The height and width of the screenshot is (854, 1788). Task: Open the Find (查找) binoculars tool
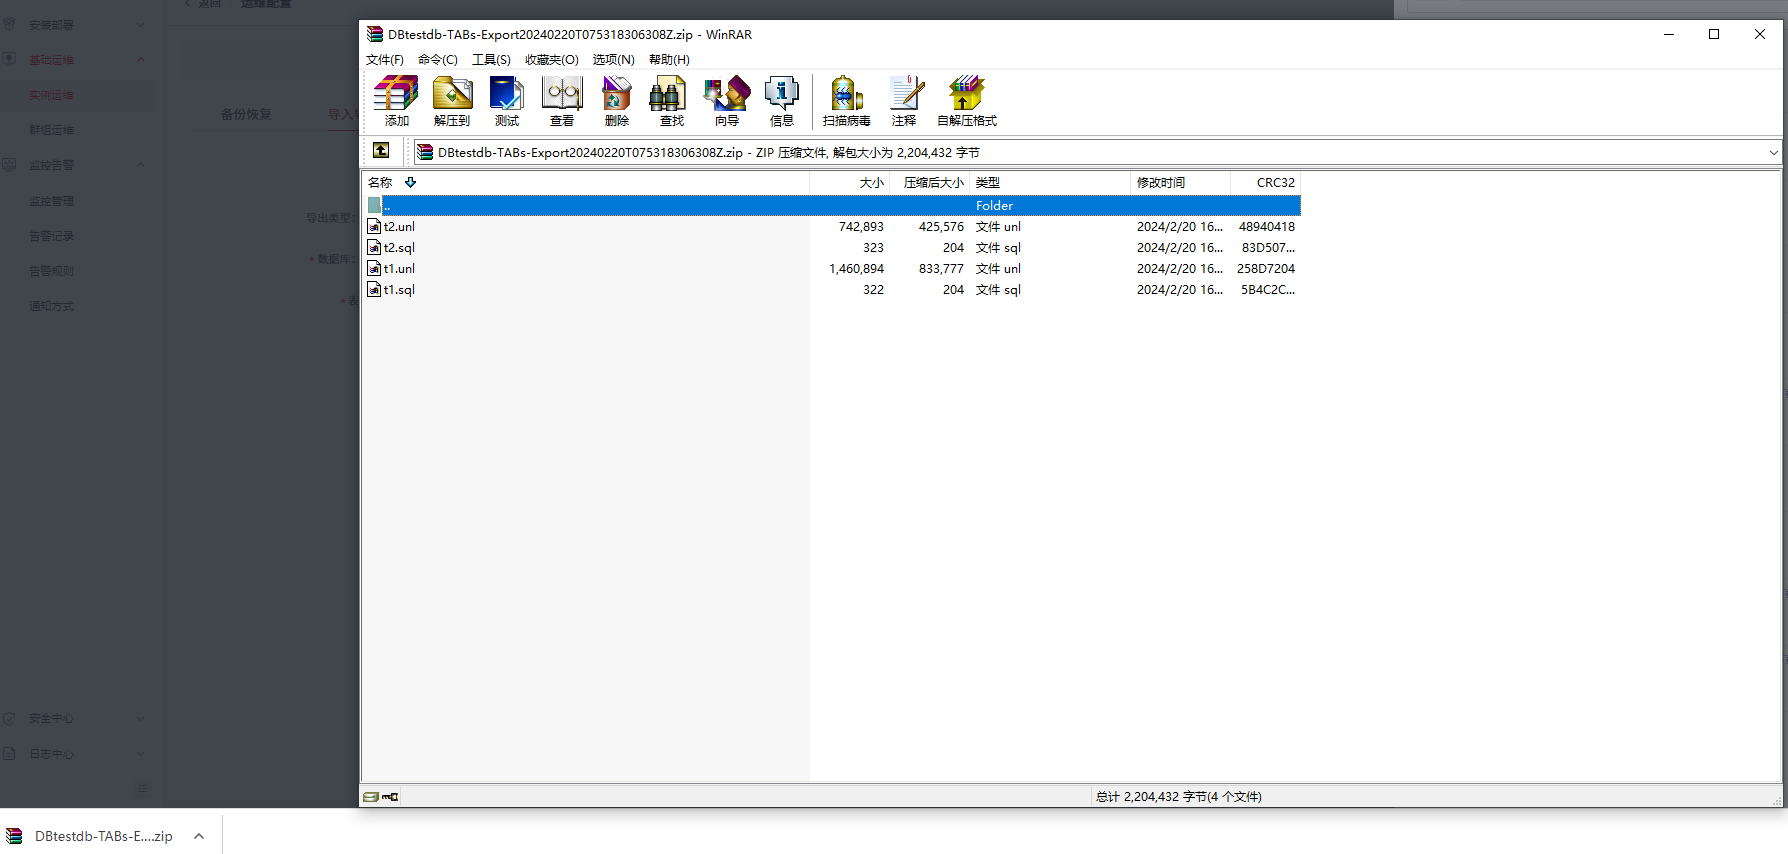tap(671, 101)
